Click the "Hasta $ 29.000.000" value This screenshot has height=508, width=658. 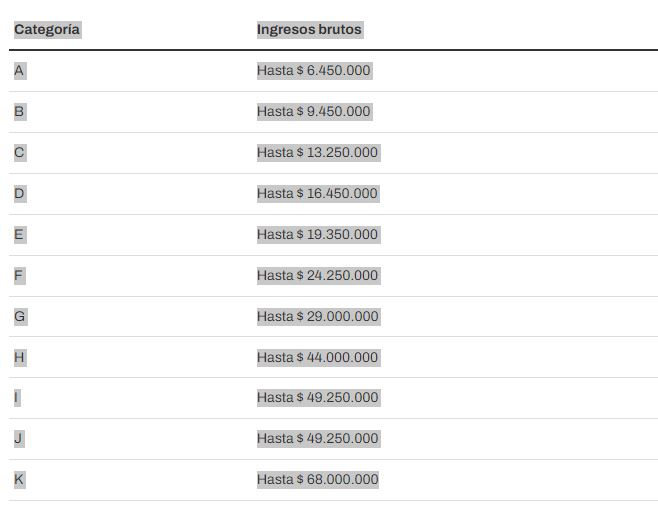coord(317,317)
